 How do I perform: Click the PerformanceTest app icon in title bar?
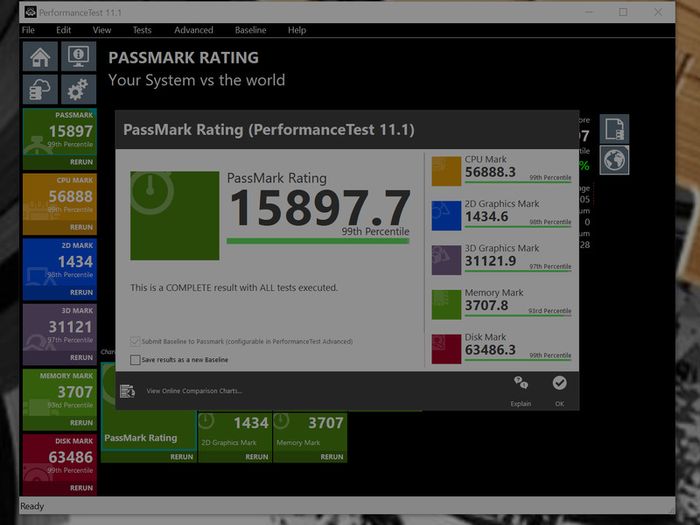pos(30,12)
